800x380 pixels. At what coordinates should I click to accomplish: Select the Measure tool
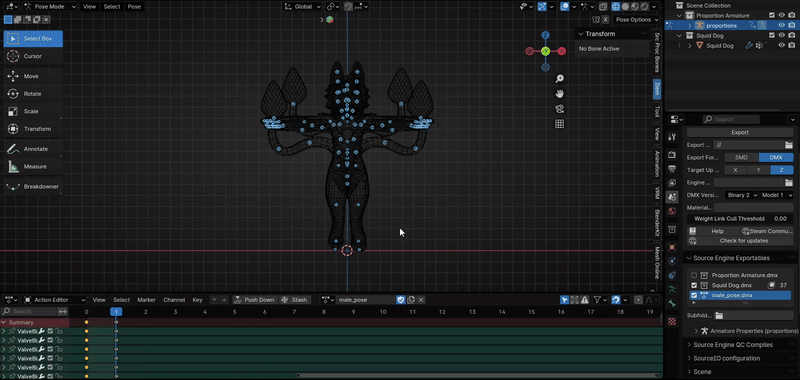tap(33, 166)
